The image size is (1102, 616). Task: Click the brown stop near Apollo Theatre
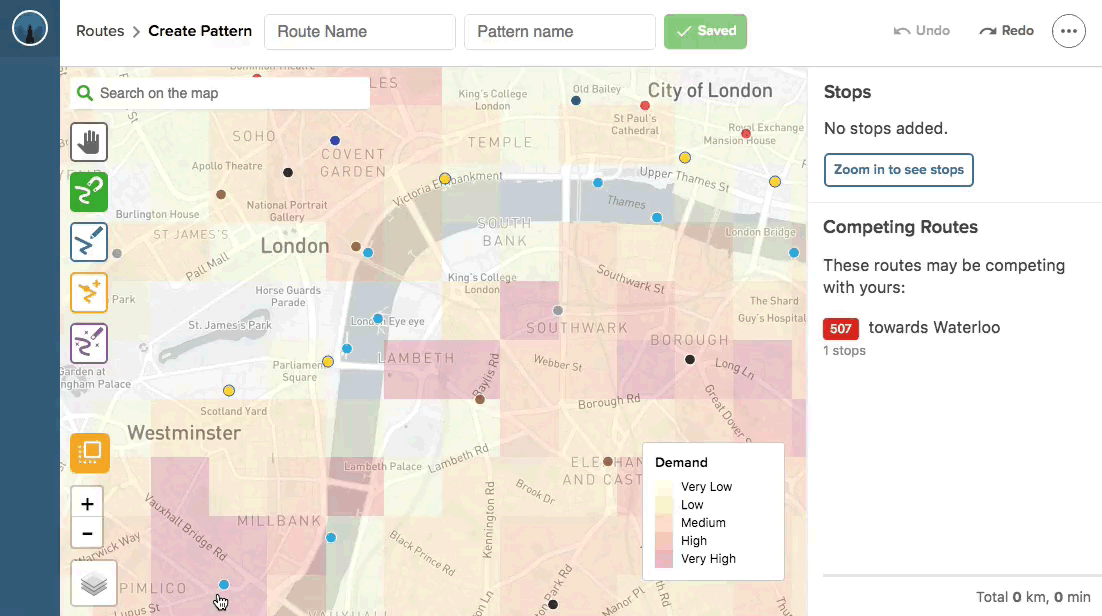pyautogui.click(x=221, y=194)
